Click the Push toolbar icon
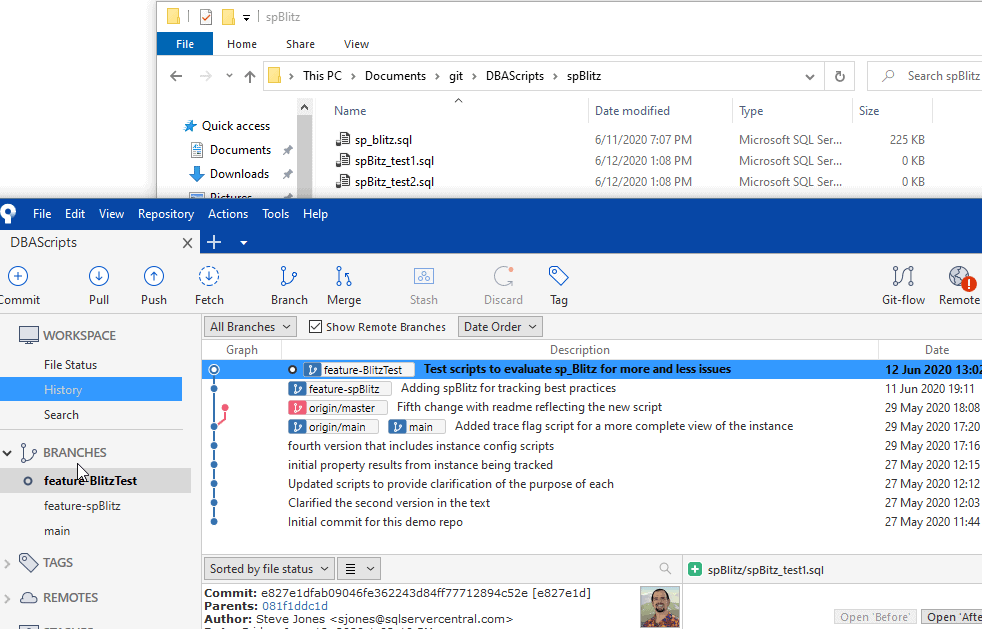The image size is (982, 629). tap(153, 276)
